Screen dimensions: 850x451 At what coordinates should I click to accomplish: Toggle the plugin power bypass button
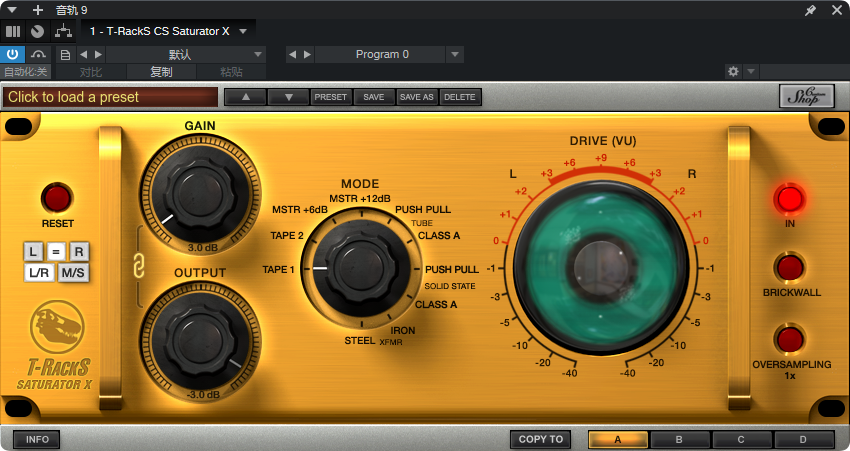[x=12, y=54]
